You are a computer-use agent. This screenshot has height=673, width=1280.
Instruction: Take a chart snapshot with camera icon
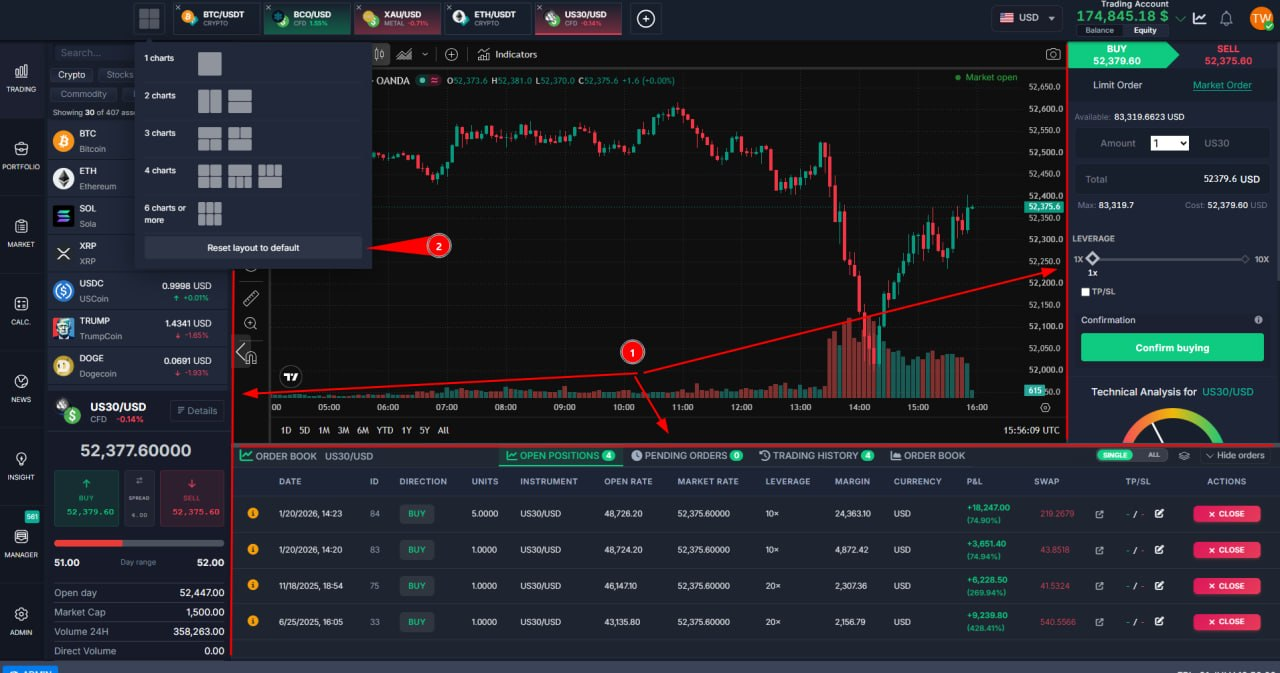point(1053,54)
